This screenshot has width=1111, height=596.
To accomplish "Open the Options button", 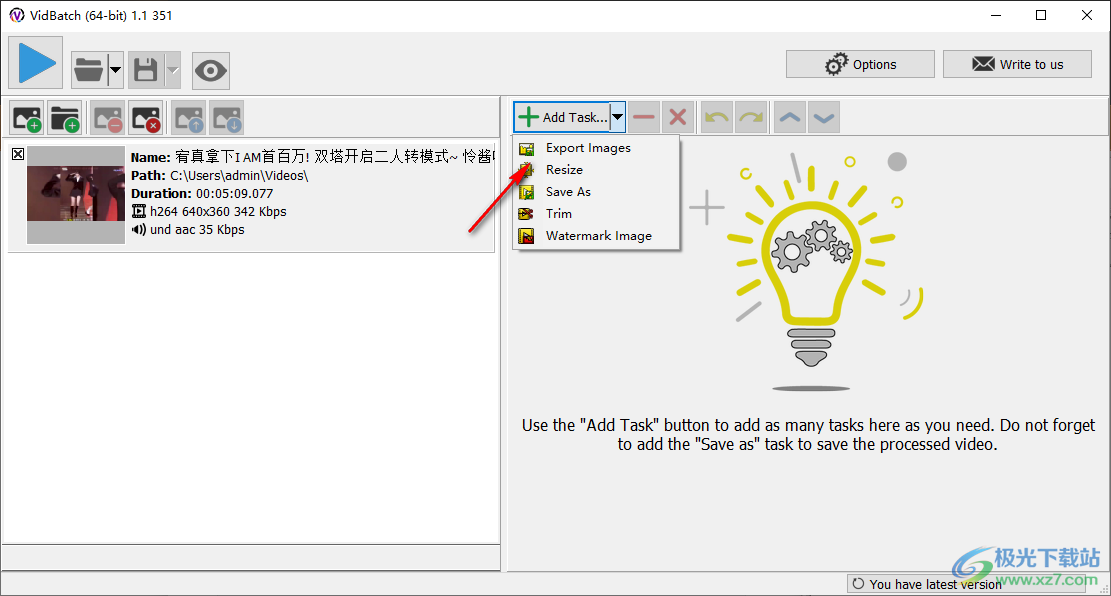I will [860, 64].
